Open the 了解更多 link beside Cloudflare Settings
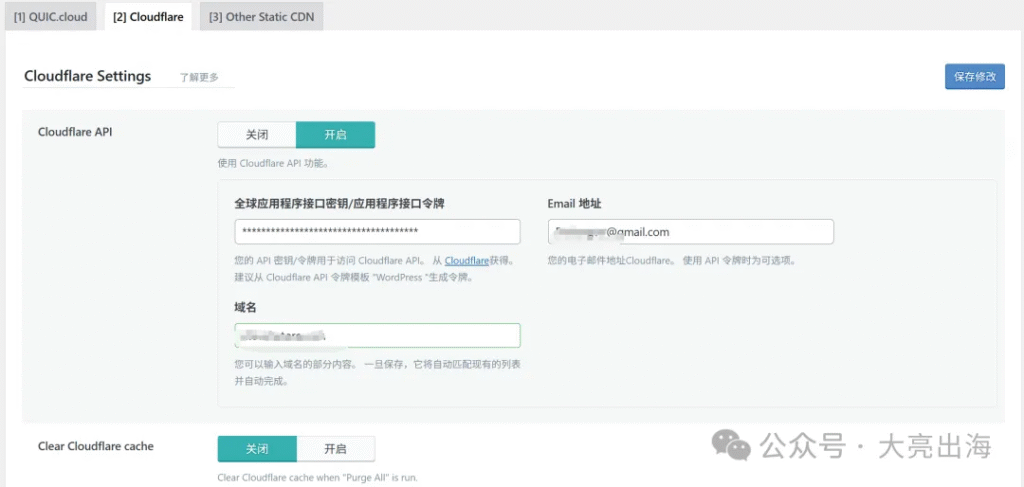The height and width of the screenshot is (487, 1024). [199, 77]
